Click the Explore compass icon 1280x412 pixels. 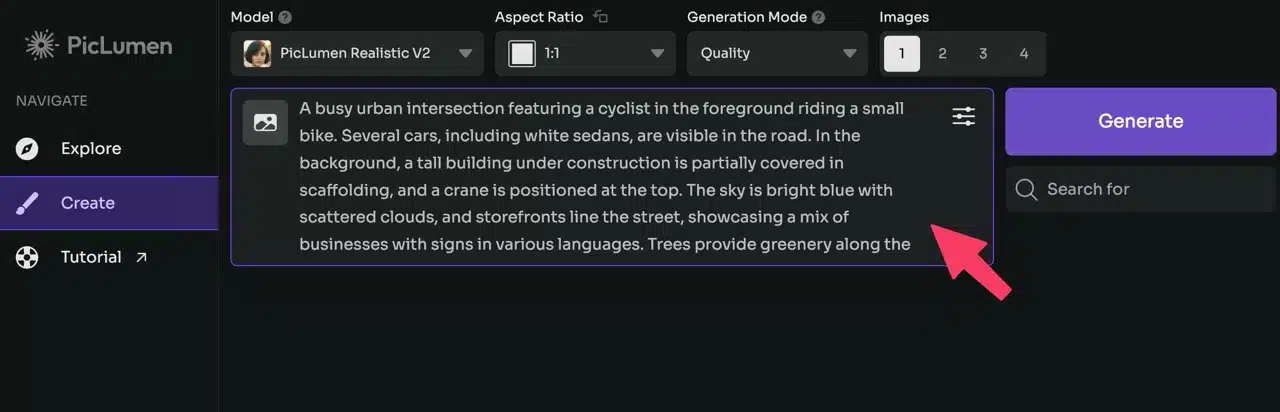27,149
